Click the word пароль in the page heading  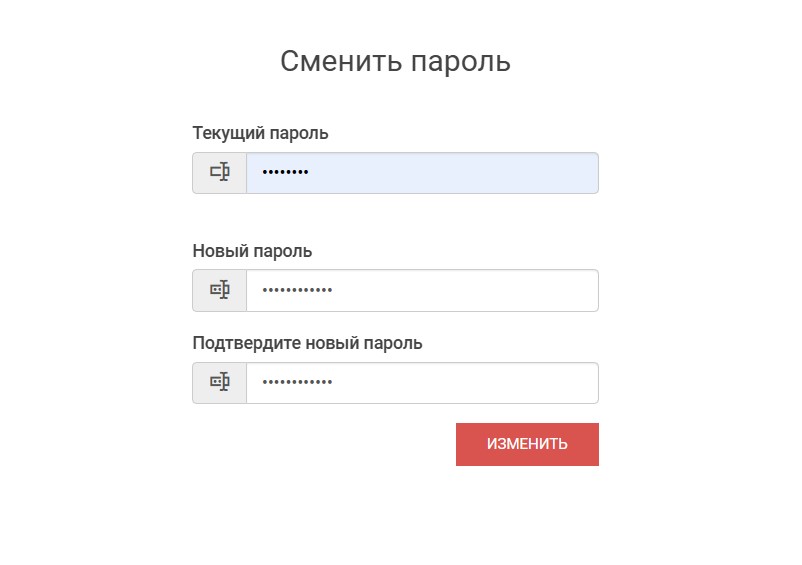pos(461,62)
